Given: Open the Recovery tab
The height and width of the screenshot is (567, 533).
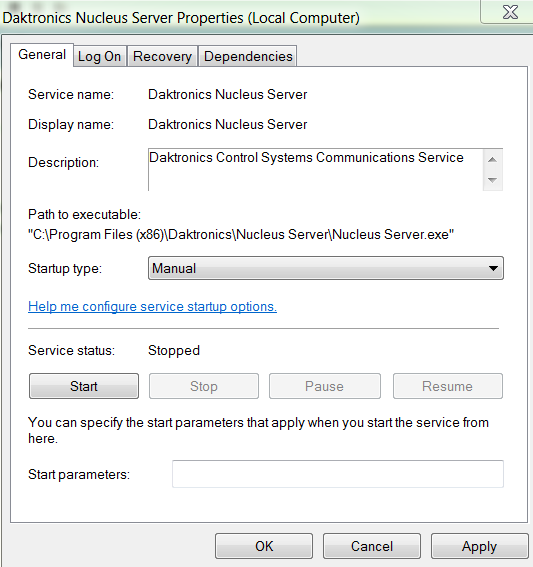Looking at the screenshot, I should click(x=162, y=56).
